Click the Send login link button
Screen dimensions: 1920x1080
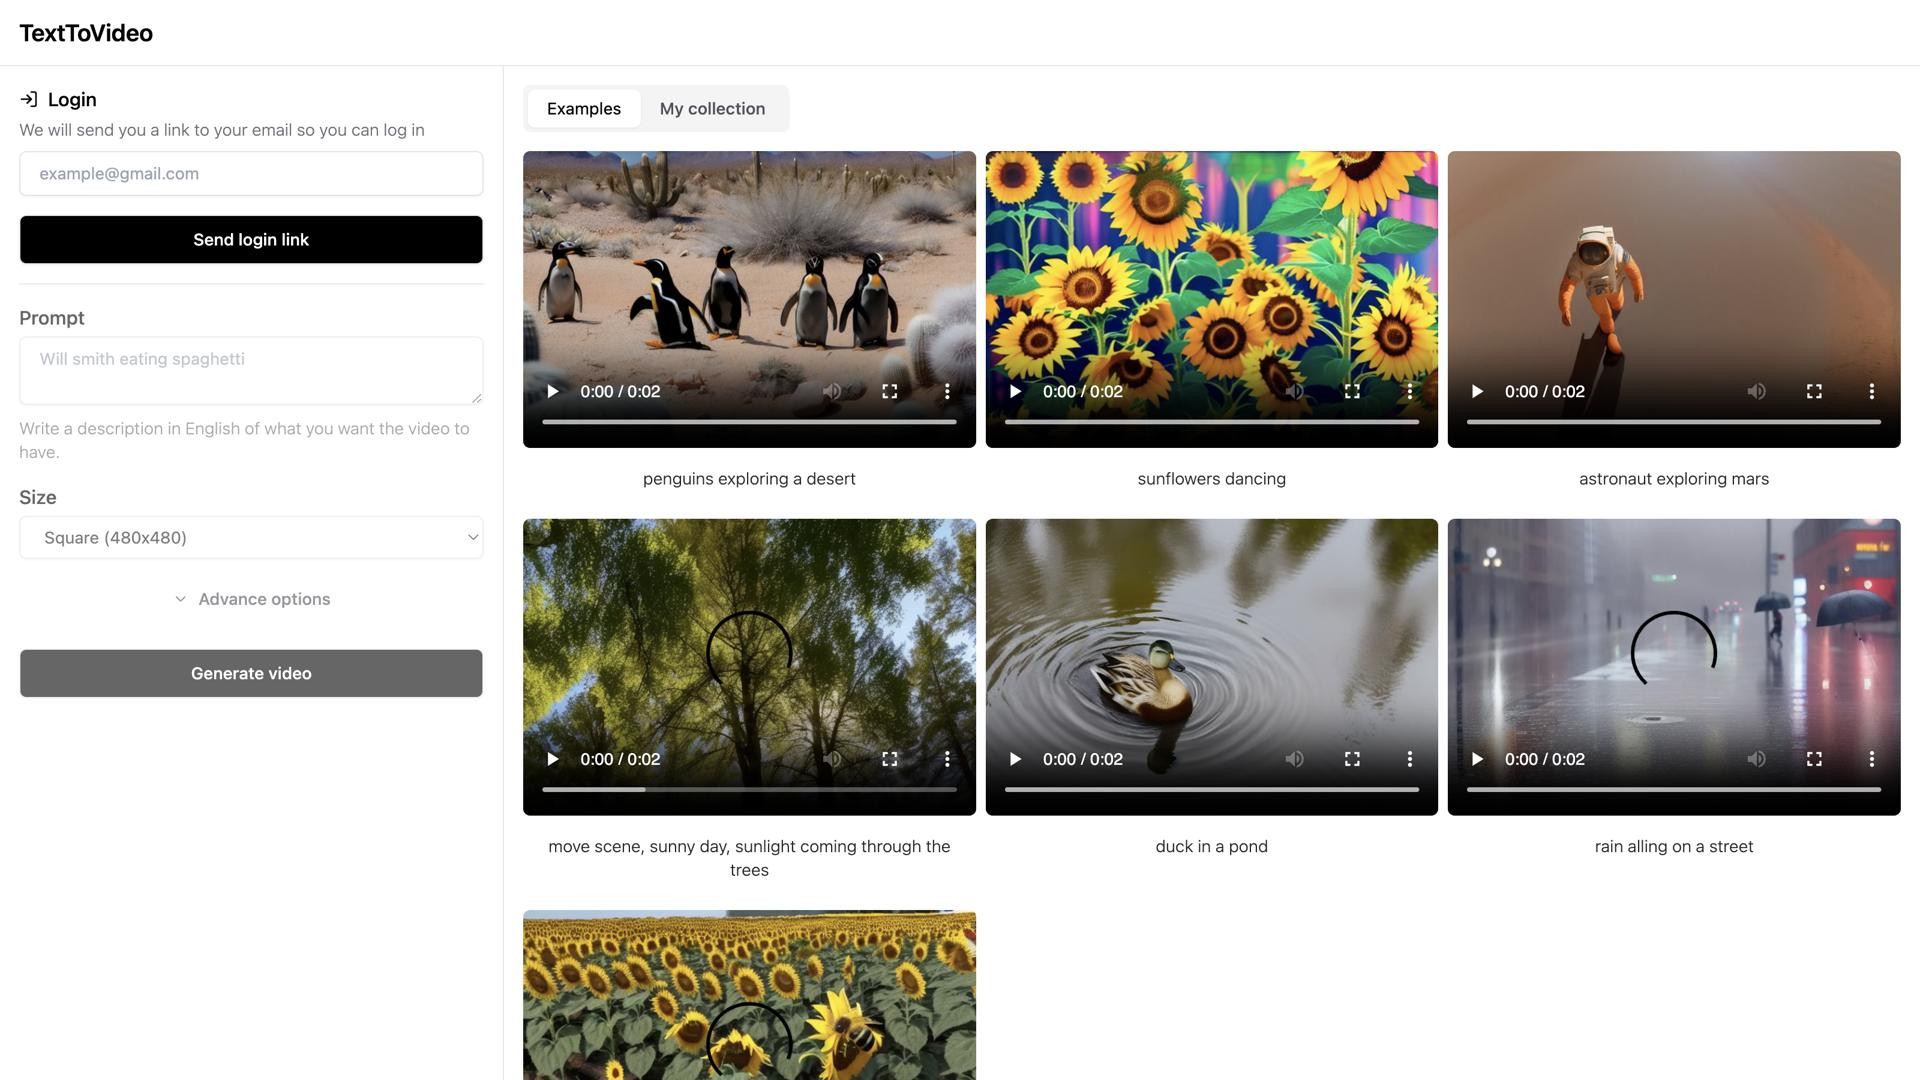pos(251,240)
